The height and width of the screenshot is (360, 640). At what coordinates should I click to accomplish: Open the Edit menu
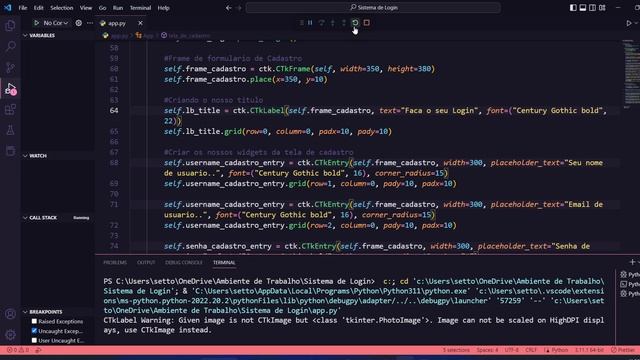(x=38, y=8)
